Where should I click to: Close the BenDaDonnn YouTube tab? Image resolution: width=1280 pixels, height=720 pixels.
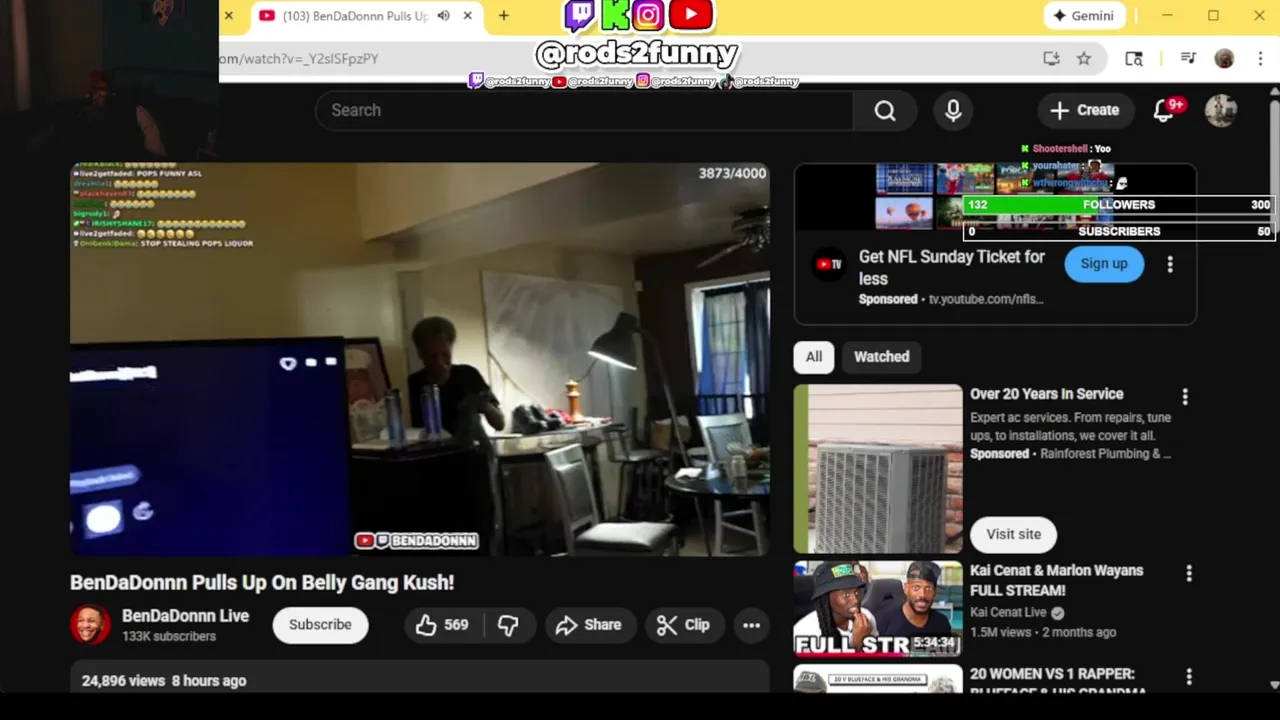(x=467, y=16)
